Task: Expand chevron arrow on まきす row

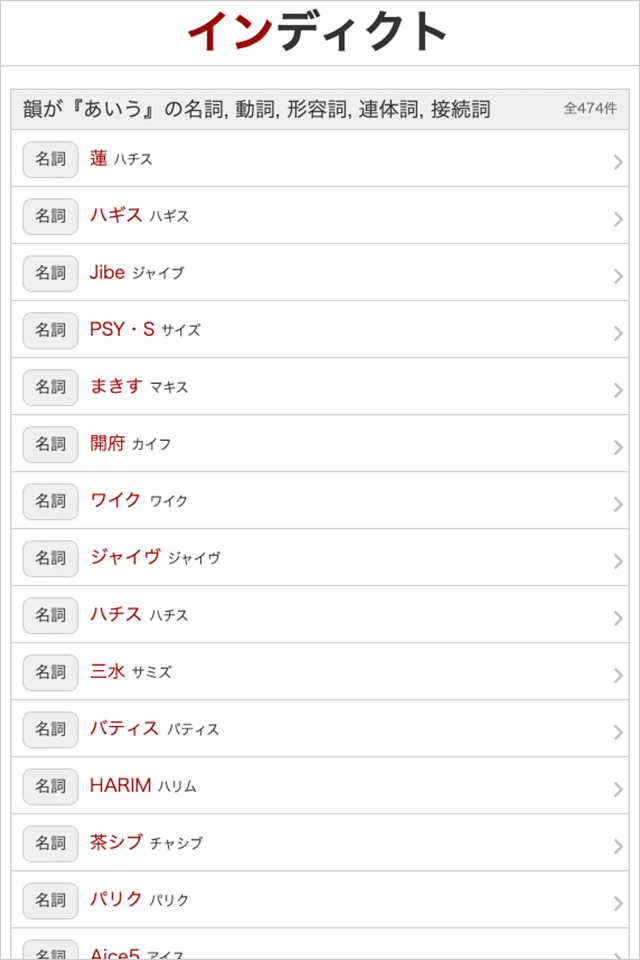Action: pyautogui.click(x=618, y=390)
